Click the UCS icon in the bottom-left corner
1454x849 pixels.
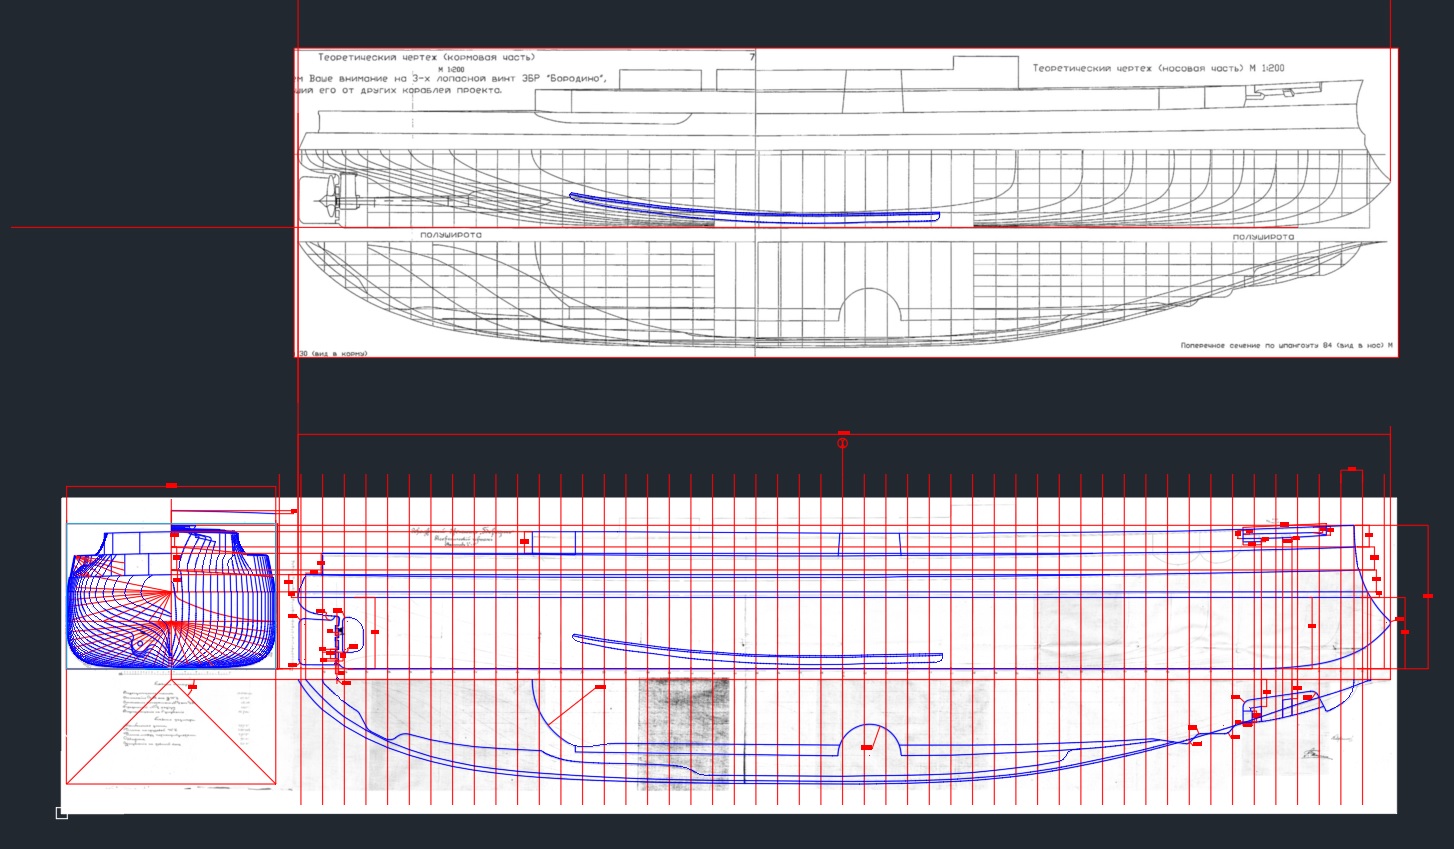(x=62, y=813)
